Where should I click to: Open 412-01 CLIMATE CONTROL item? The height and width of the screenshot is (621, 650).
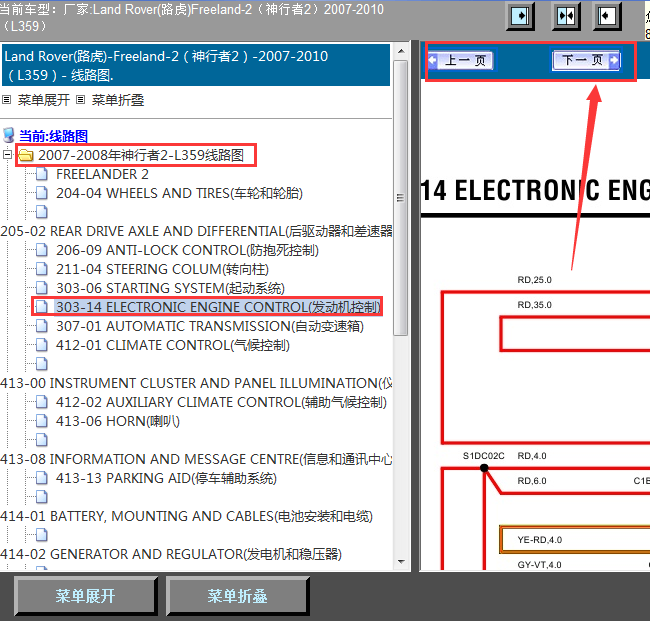(x=173, y=345)
